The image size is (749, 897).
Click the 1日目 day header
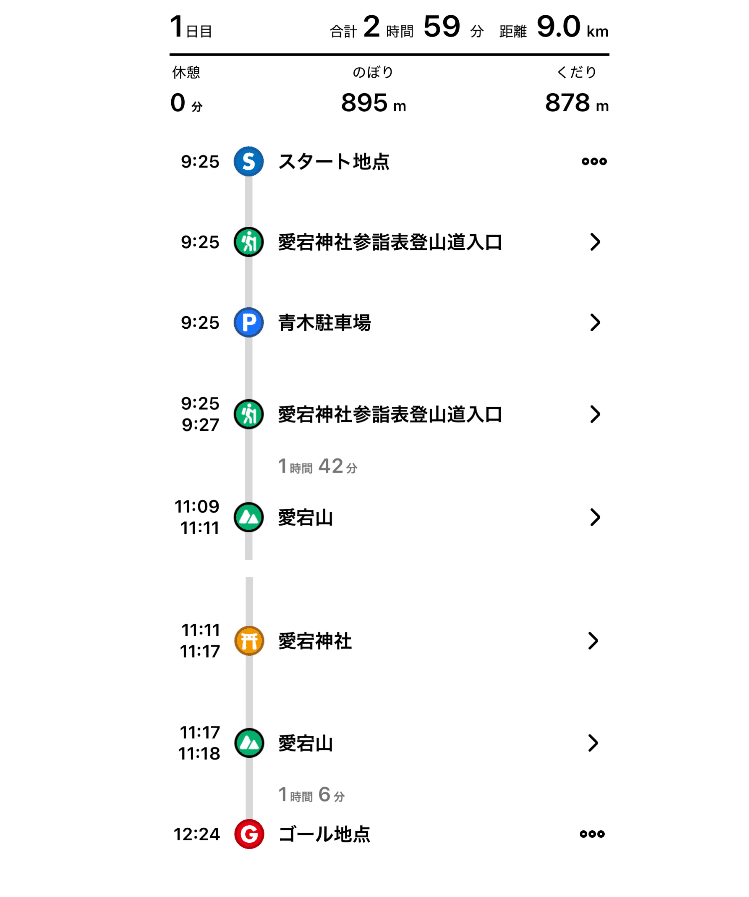point(191,28)
